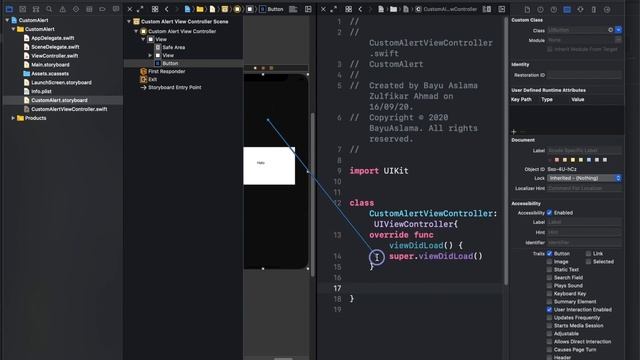The image size is (640, 360).
Task: Collapse the CustomAlert project root
Action: pos(7,20)
